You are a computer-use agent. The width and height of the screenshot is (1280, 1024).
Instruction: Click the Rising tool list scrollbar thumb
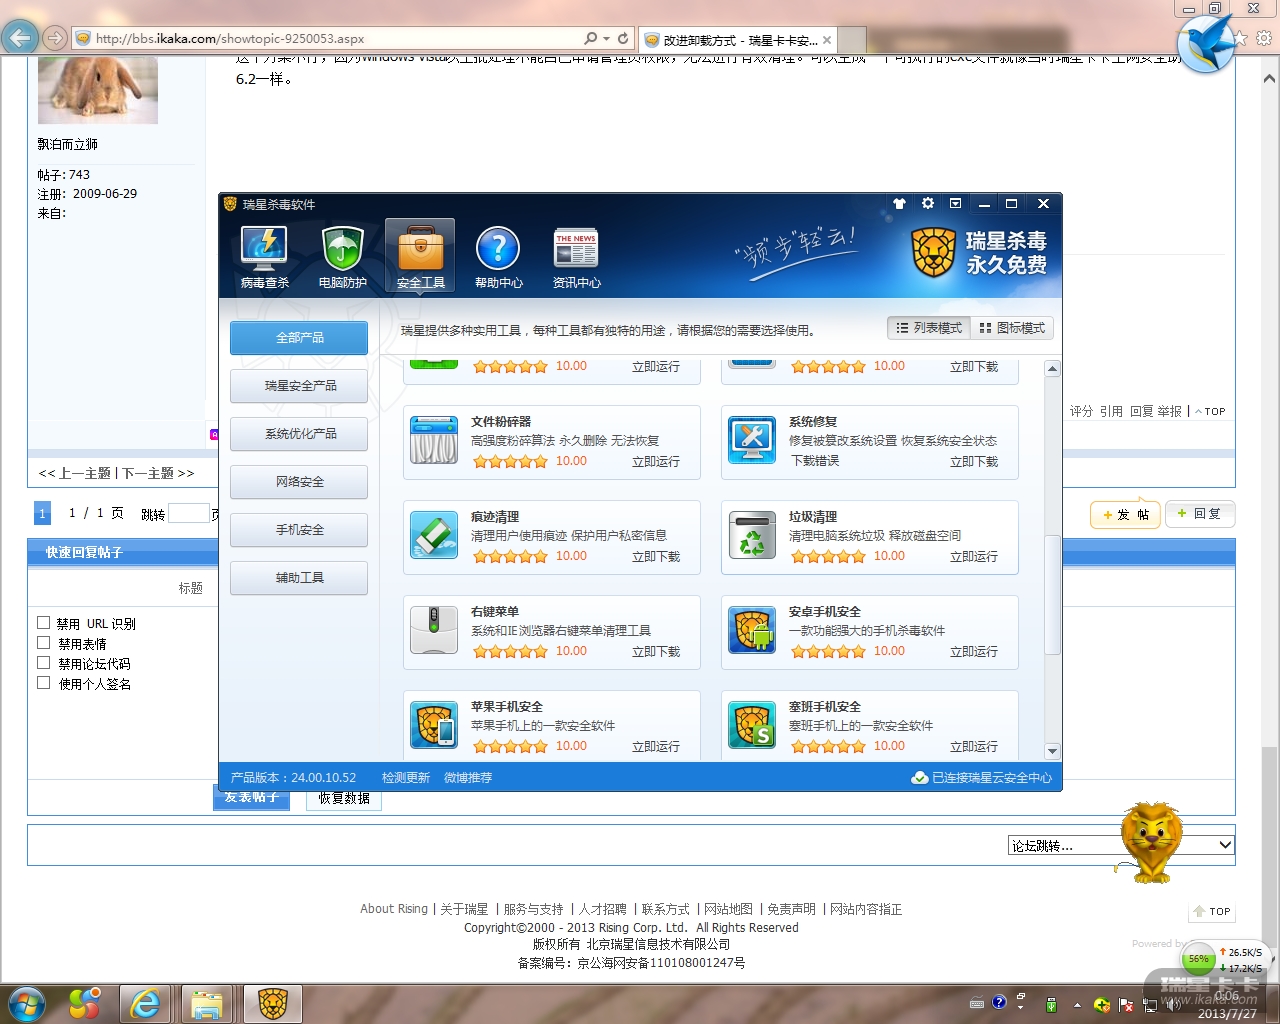tap(1052, 596)
